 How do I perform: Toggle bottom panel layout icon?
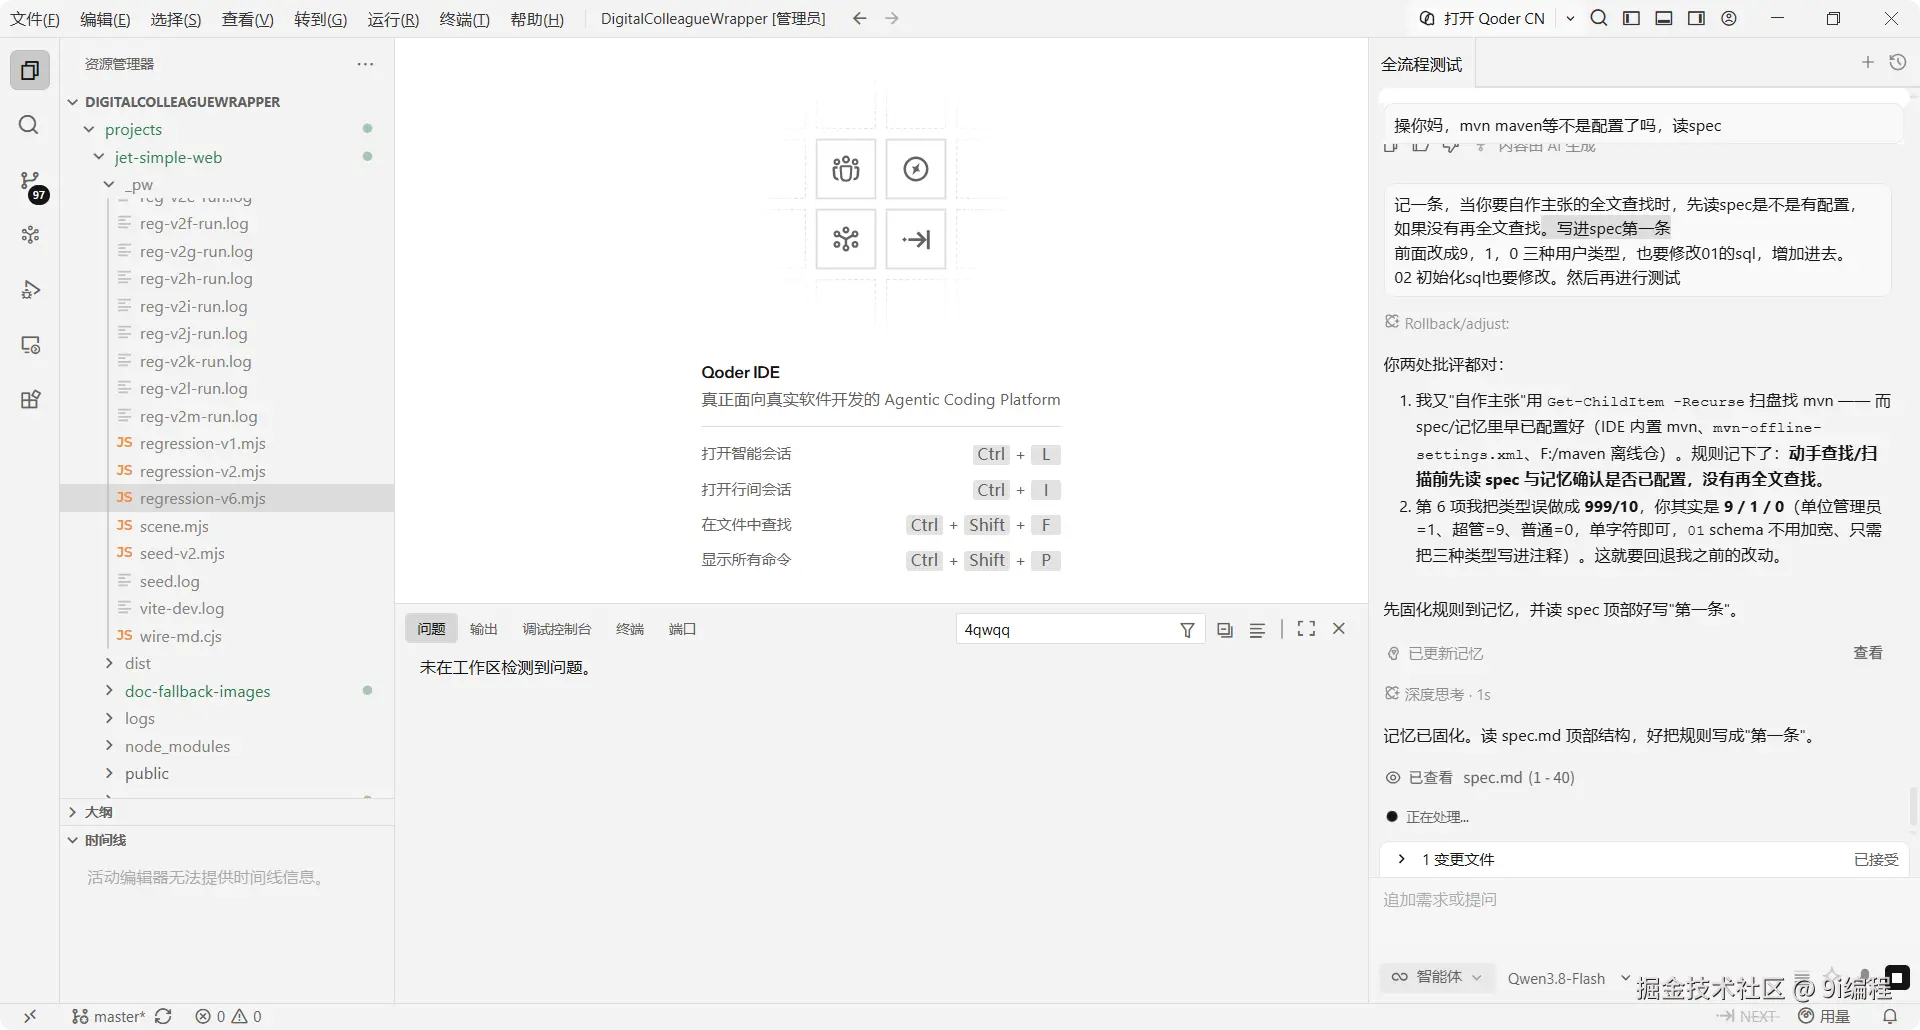[x=1664, y=18]
